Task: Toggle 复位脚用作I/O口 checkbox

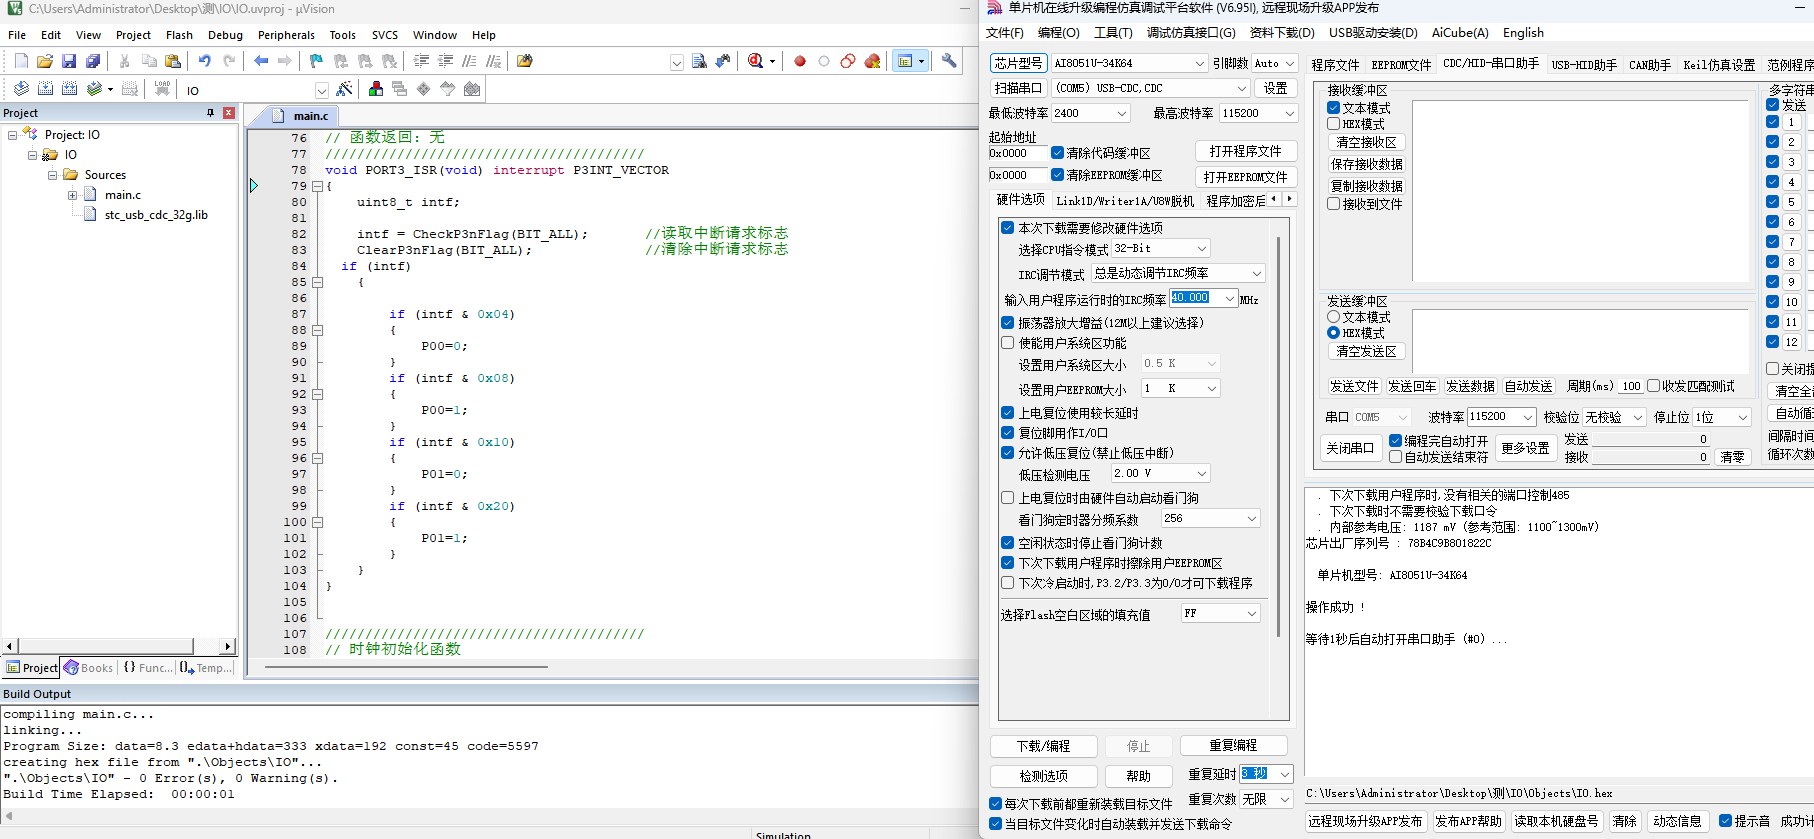Action: coord(1008,433)
